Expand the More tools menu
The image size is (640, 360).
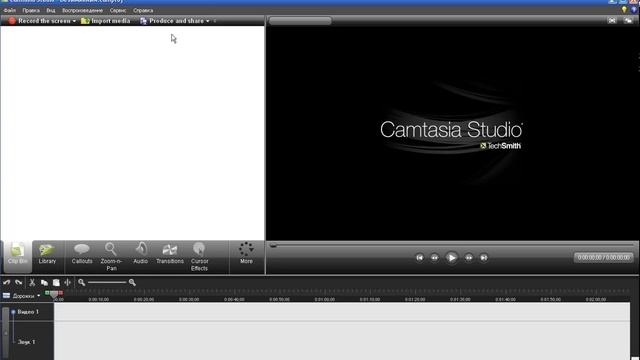pos(246,253)
